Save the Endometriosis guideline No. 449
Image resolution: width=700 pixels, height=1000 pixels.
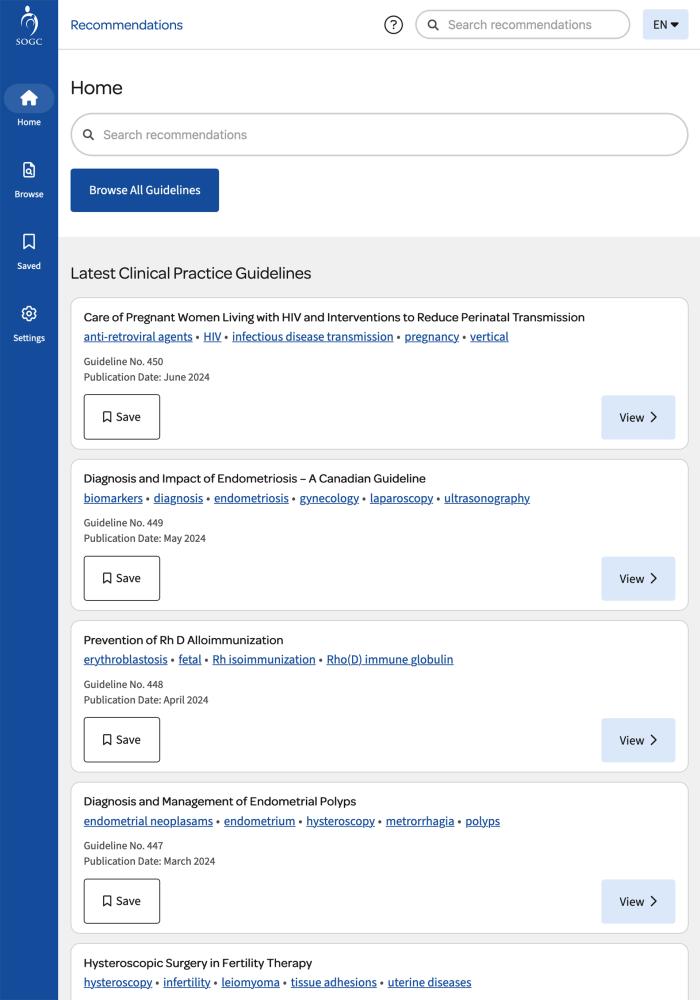point(122,578)
